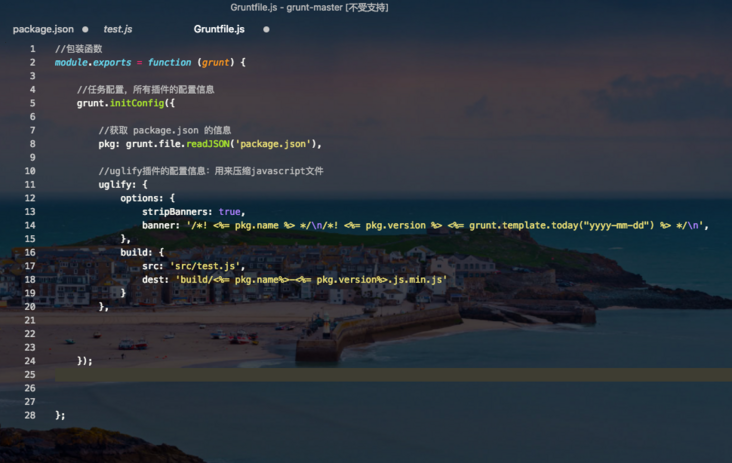Click line number 14 in the gutter
Viewport: 732px width, 463px height.
point(30,225)
